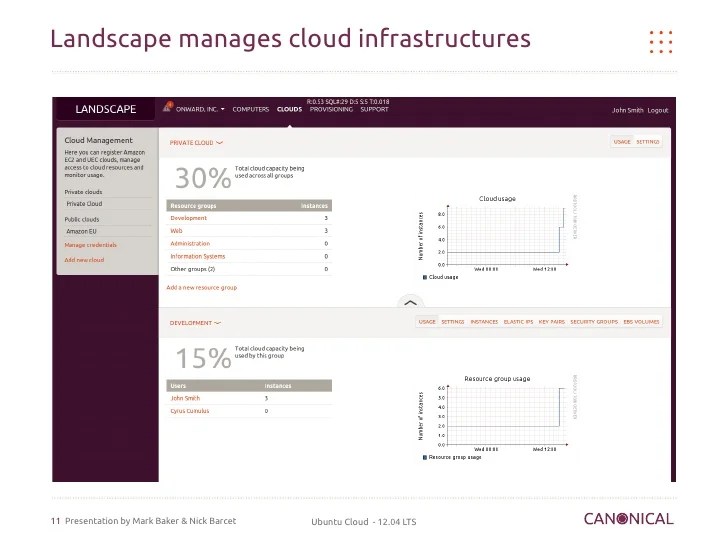Open the PROVISIONING menu
Viewport: 728px width, 546px height.
click(x=331, y=110)
